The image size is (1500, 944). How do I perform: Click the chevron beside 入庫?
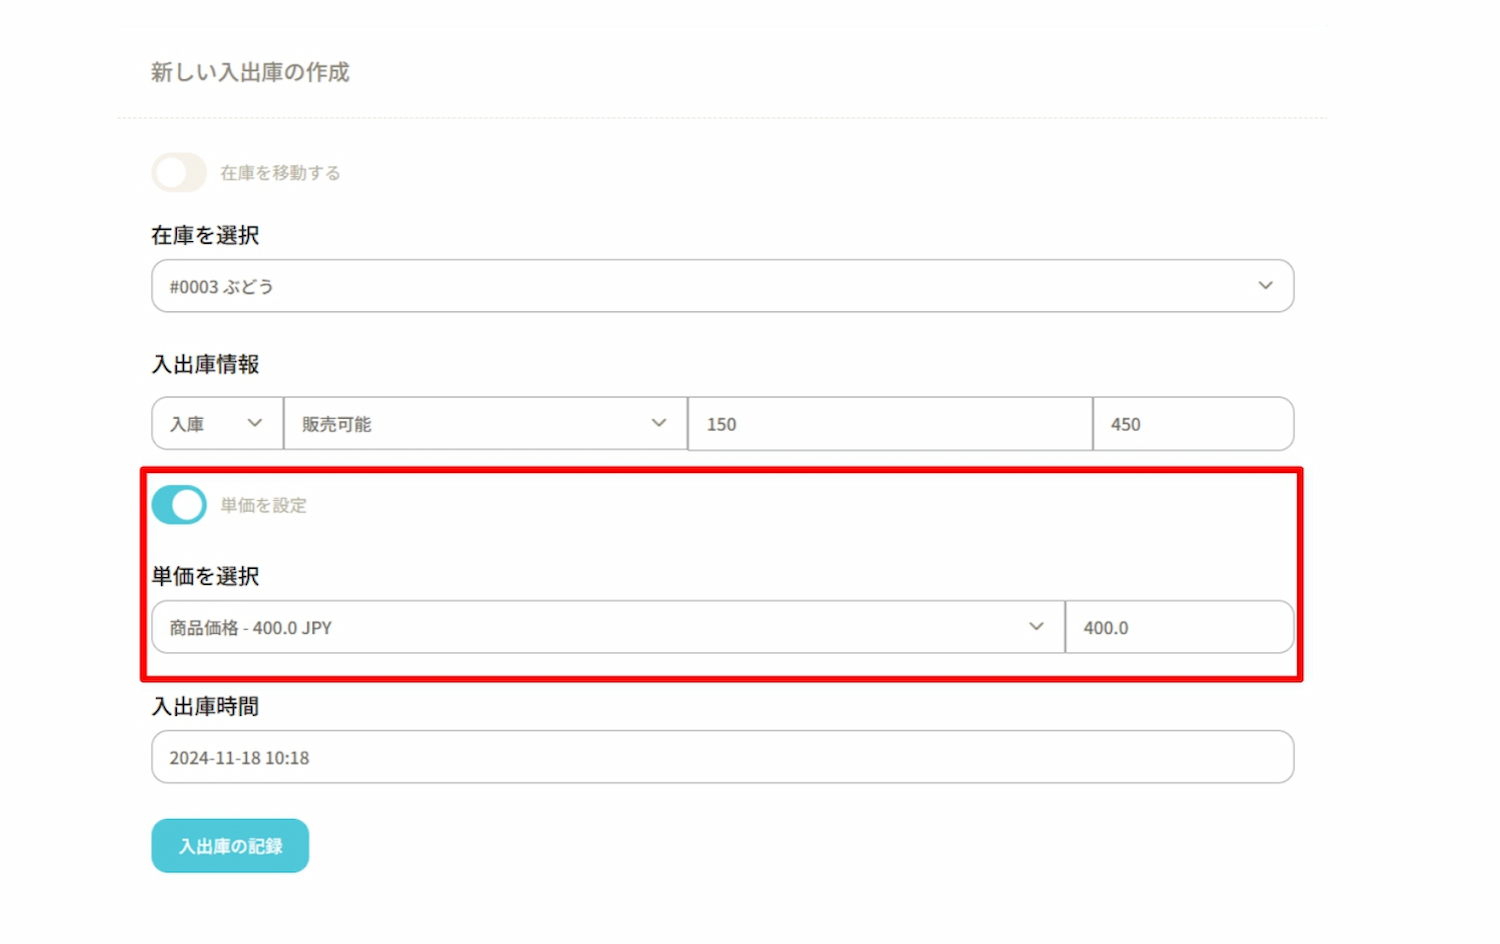pyautogui.click(x=255, y=423)
